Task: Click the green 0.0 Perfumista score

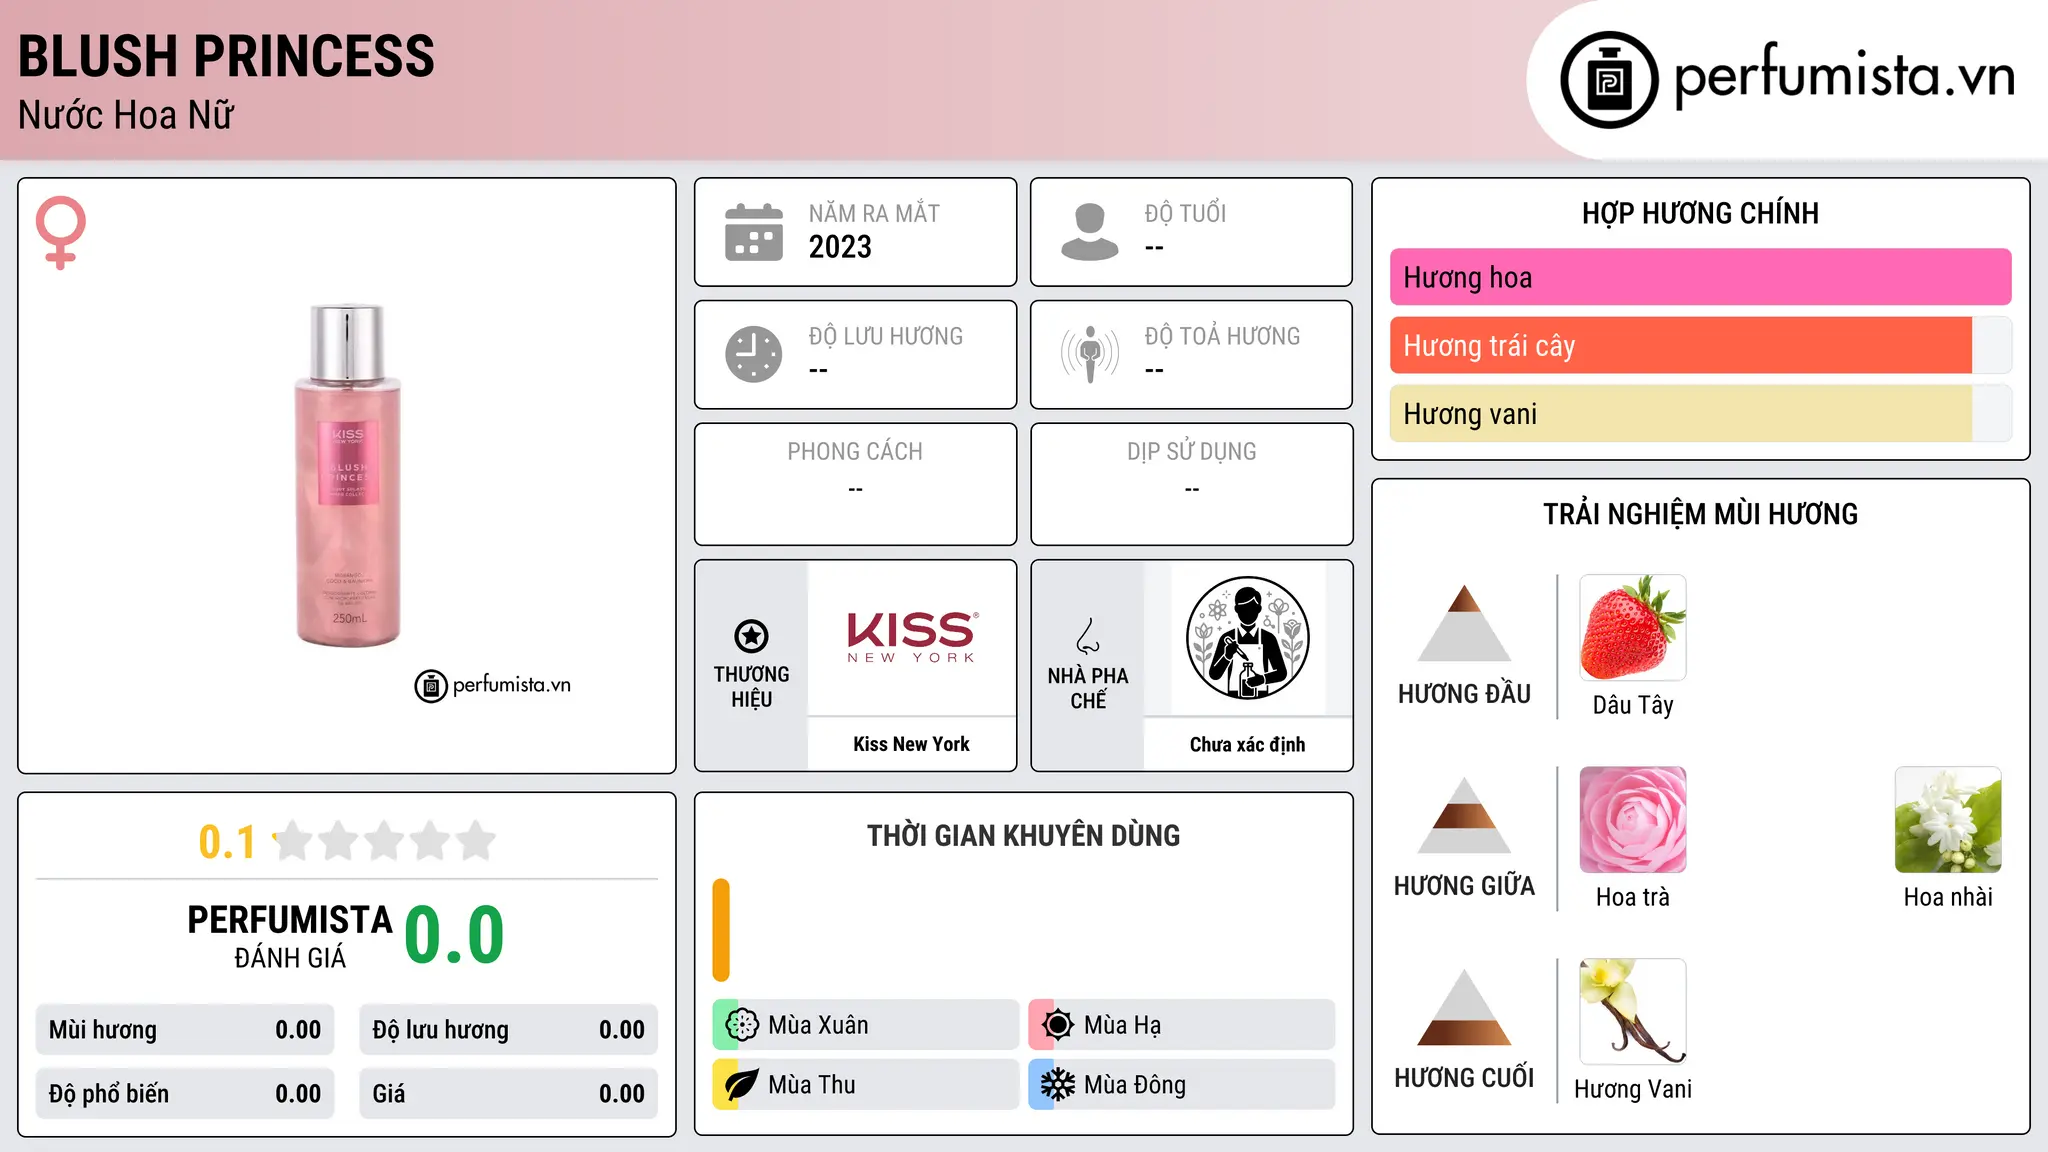Action: click(454, 935)
